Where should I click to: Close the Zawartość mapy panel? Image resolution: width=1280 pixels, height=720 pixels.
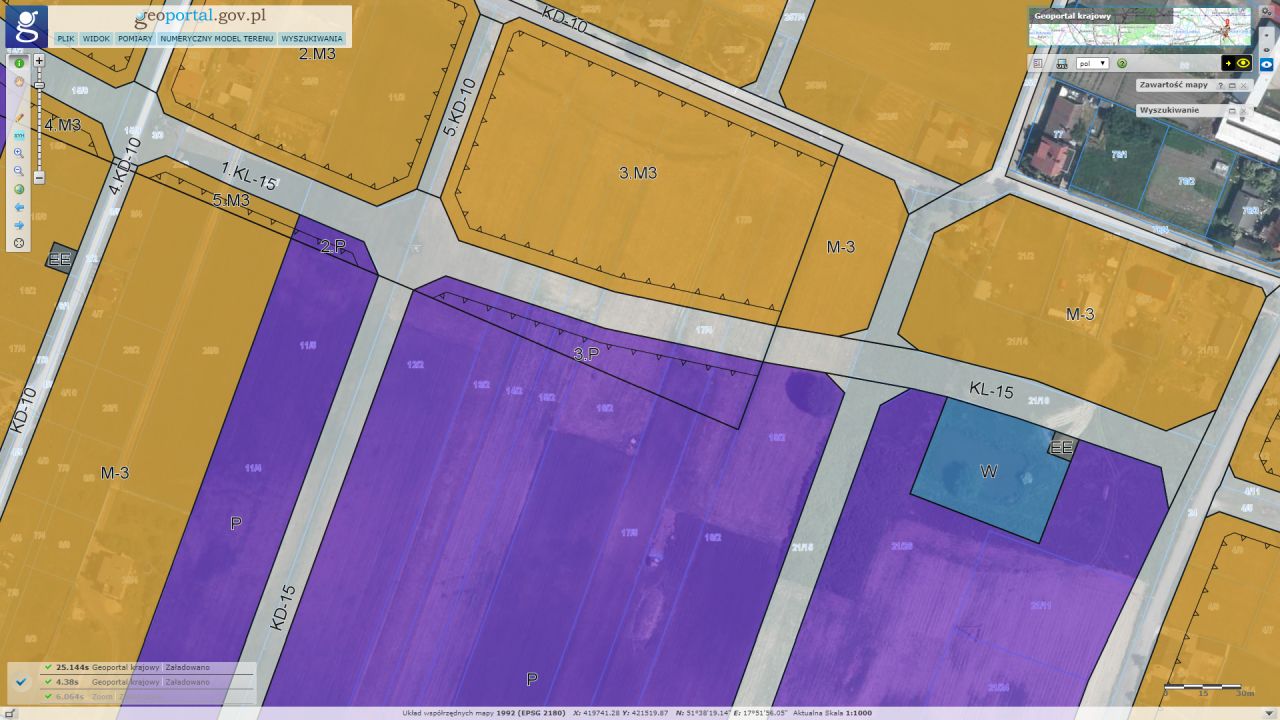click(1243, 86)
